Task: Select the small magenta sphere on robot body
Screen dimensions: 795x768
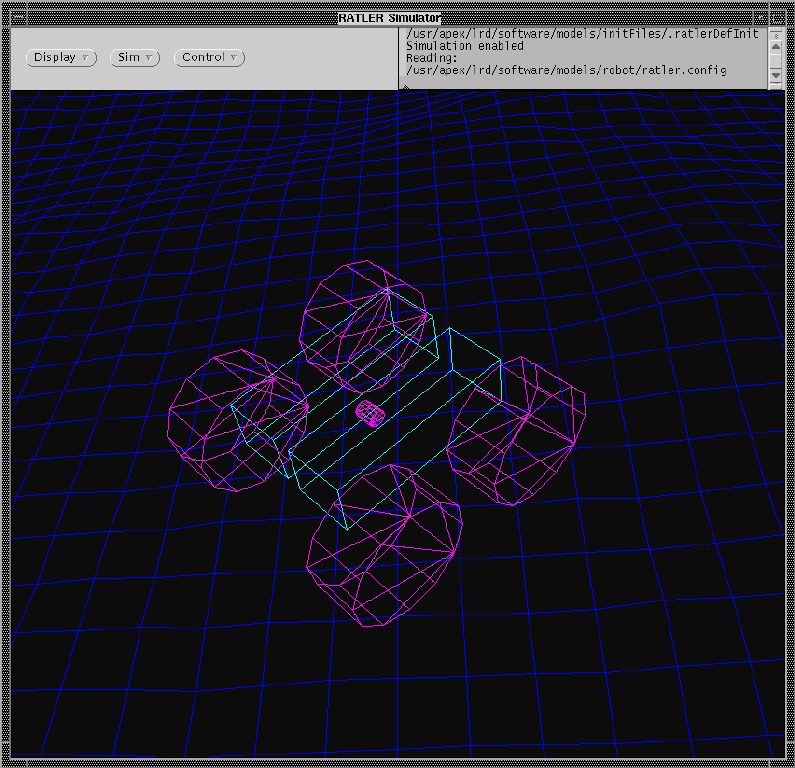Action: pyautogui.click(x=370, y=412)
